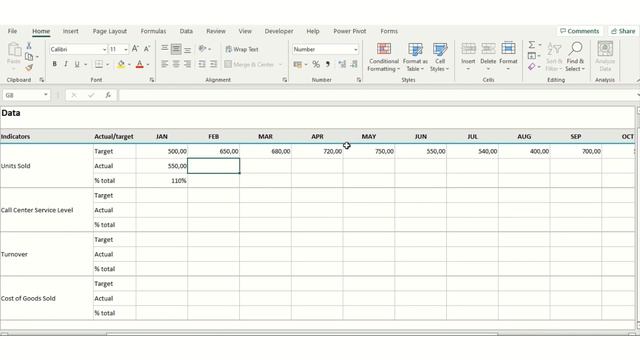Switch to the Formulas tab
Image resolution: width=640 pixels, height=360 pixels.
pyautogui.click(x=153, y=31)
